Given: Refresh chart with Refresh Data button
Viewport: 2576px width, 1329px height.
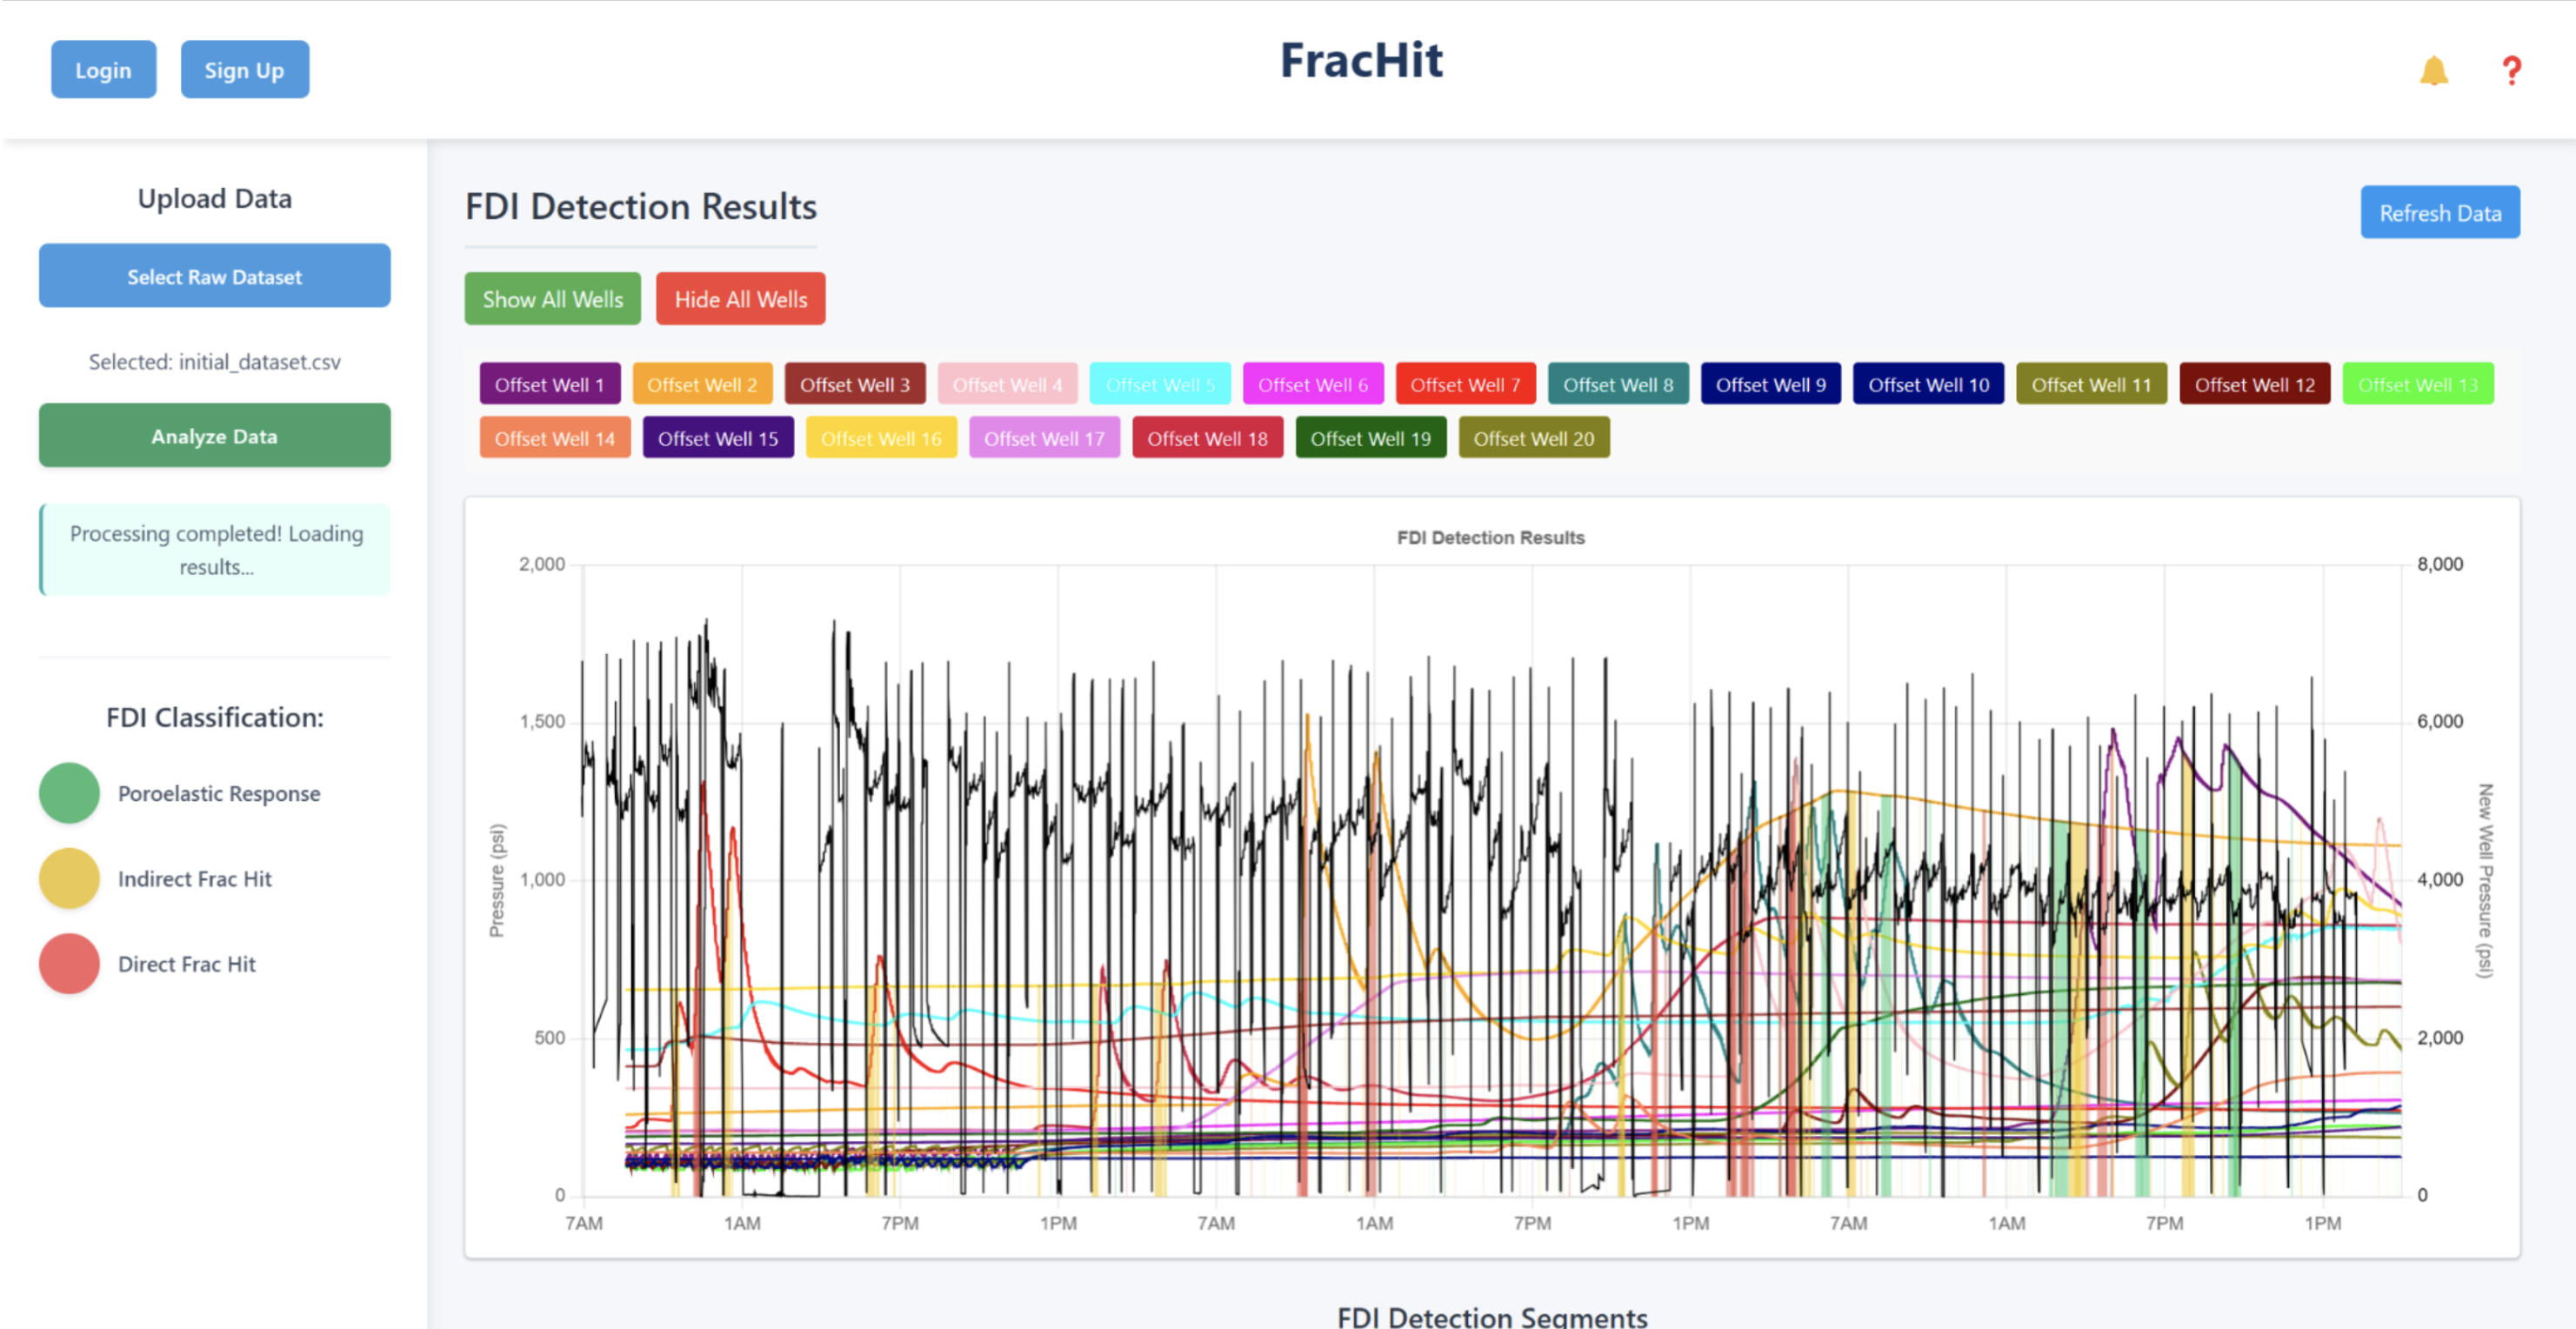Looking at the screenshot, I should (x=2440, y=212).
